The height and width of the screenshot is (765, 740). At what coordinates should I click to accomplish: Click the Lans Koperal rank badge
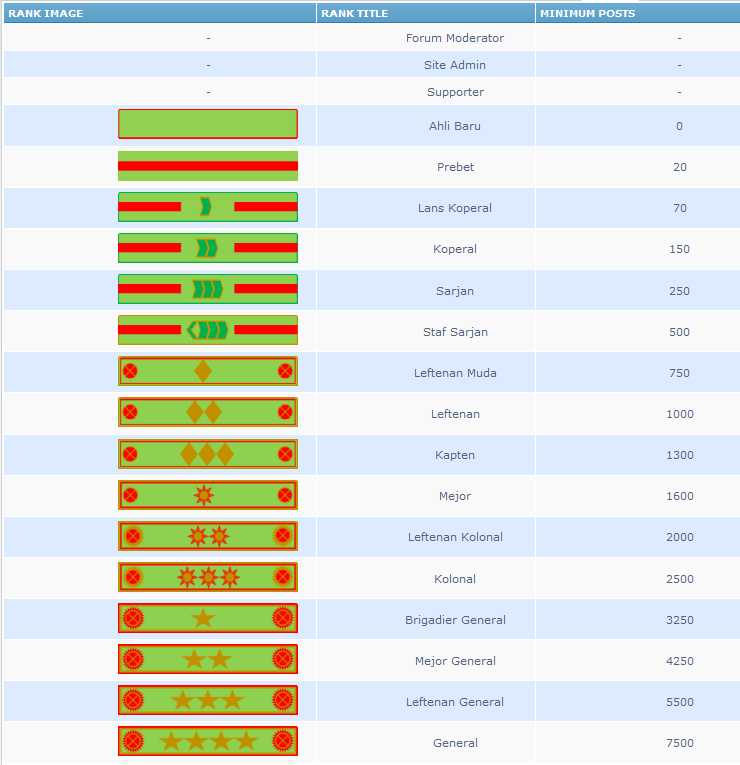click(208, 207)
